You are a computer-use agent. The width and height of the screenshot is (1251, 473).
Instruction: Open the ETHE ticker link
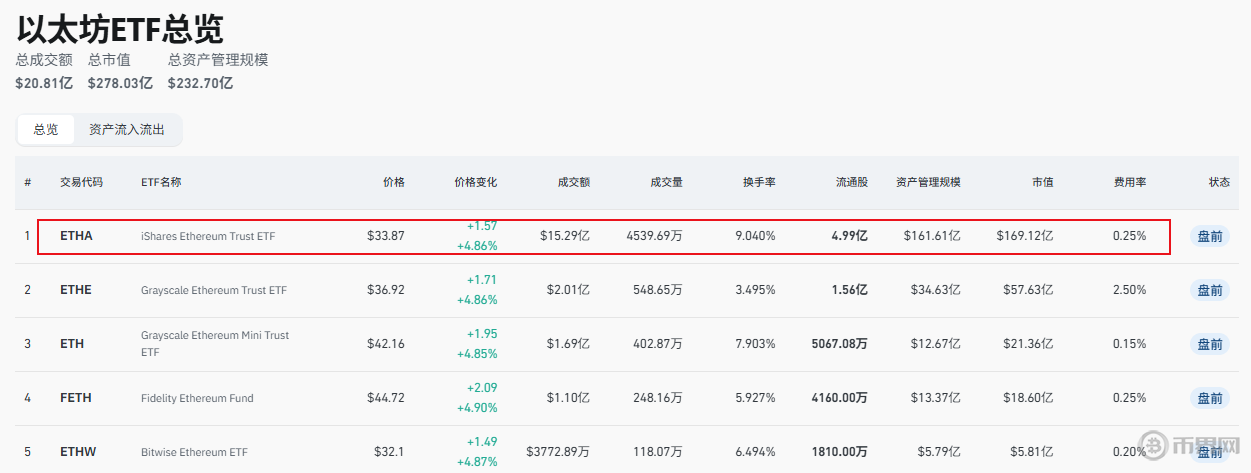pos(76,290)
